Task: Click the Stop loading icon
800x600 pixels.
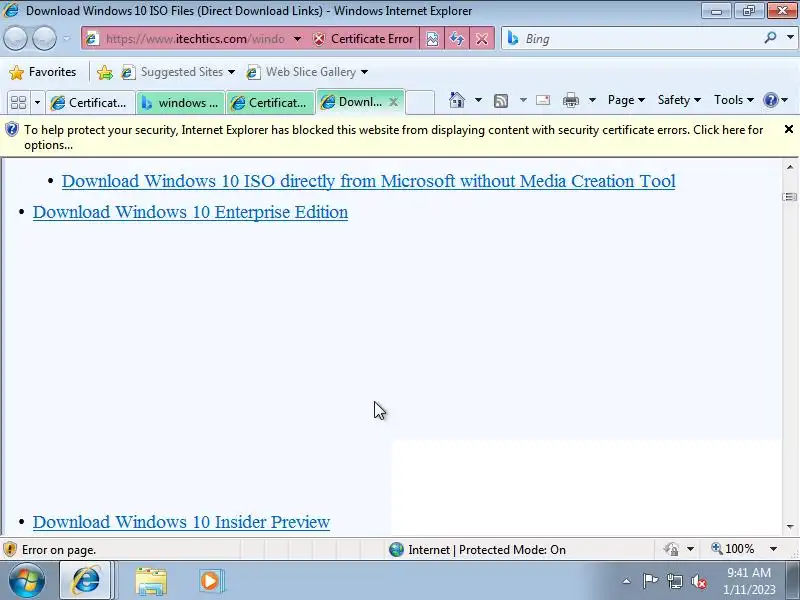Action: click(x=481, y=39)
